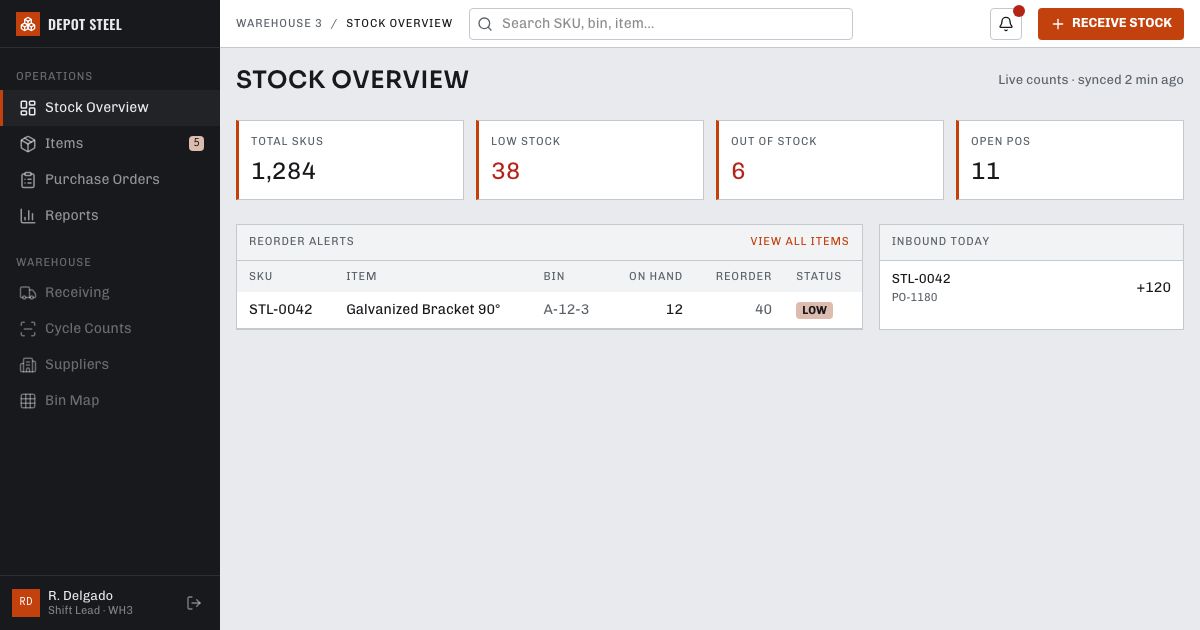The height and width of the screenshot is (630, 1200).
Task: Click the Purchase Orders clipboard icon
Action: pyautogui.click(x=28, y=180)
